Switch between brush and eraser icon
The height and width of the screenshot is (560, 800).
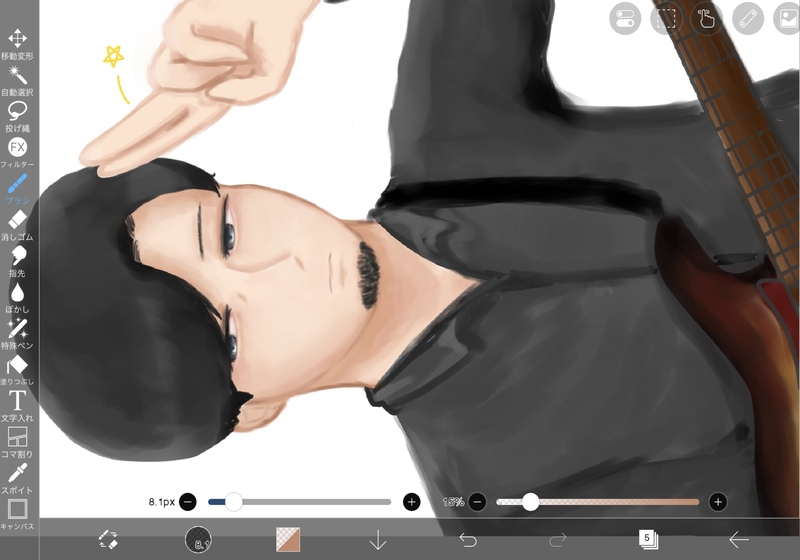coord(108,540)
